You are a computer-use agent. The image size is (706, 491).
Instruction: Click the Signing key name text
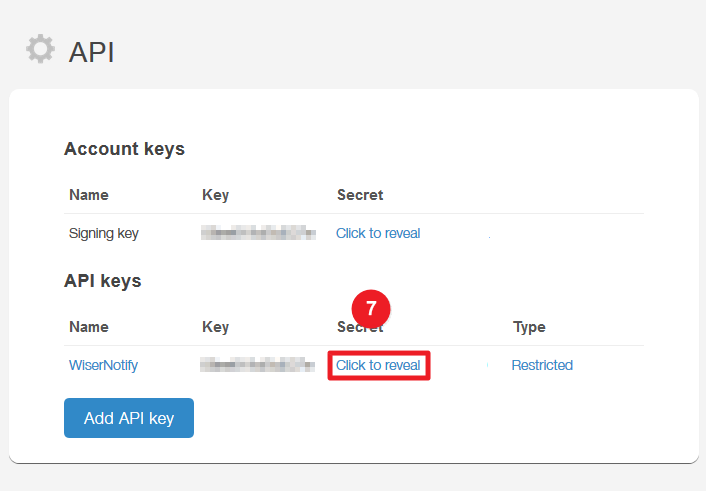[104, 233]
